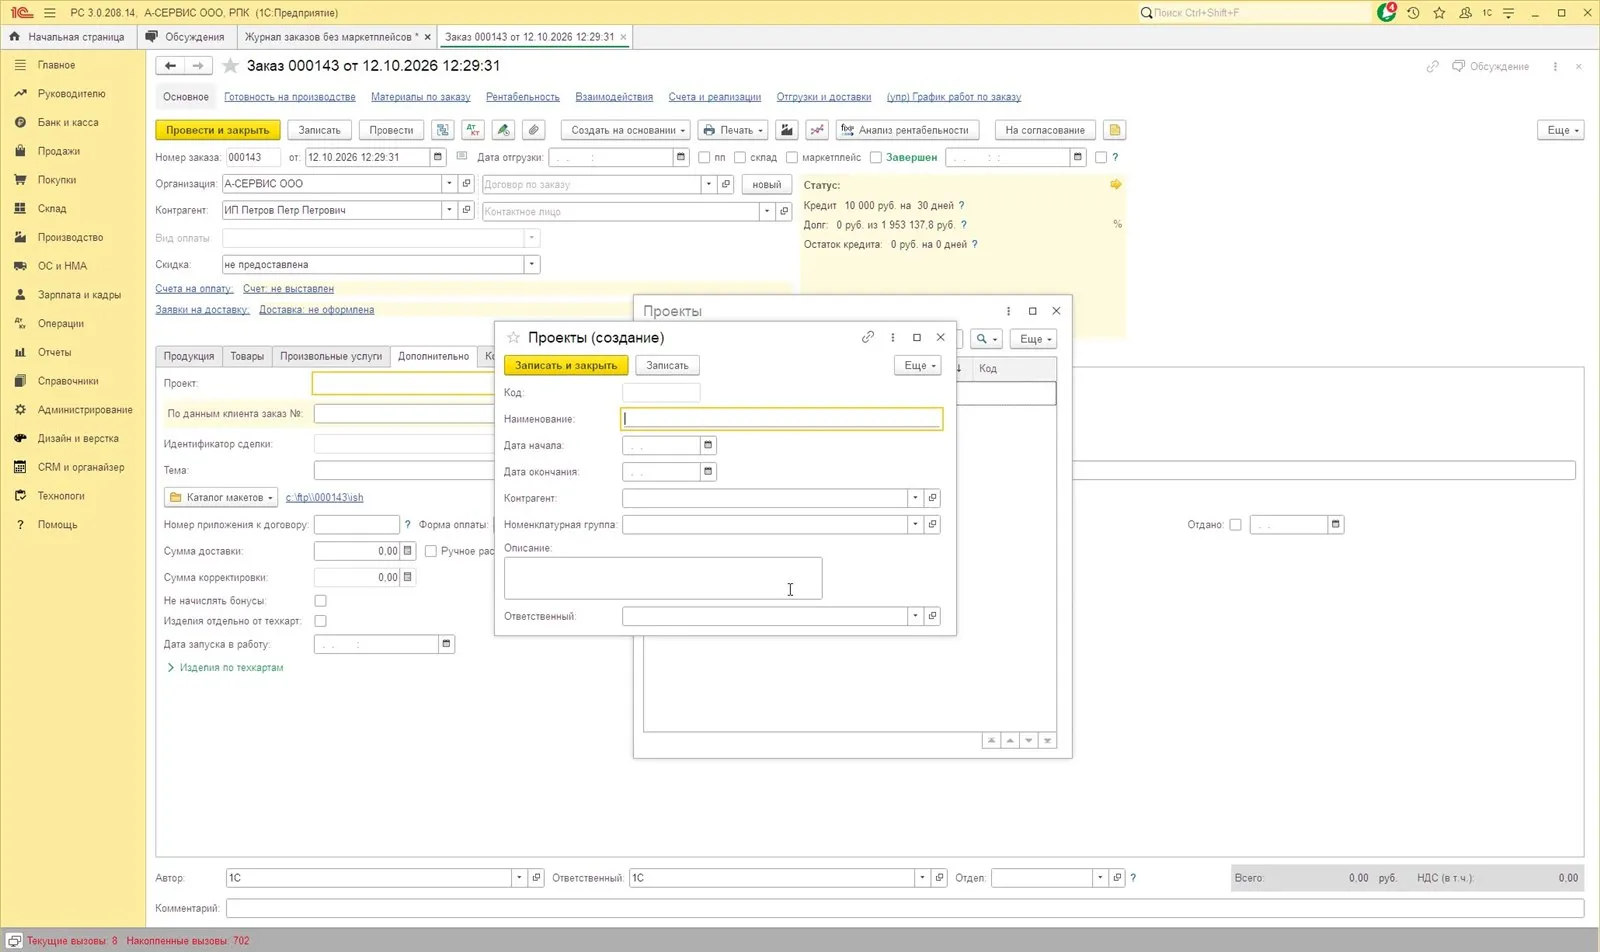Enable Изделия отдельно от техкарт checkbox
The height and width of the screenshot is (952, 1600).
[320, 621]
